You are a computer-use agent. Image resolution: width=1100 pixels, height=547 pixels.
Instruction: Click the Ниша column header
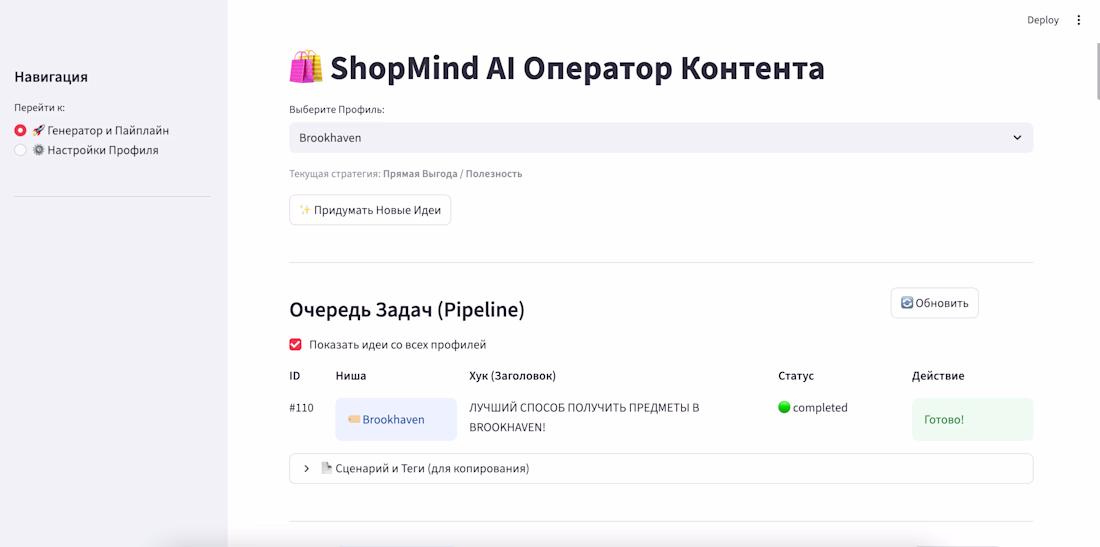point(351,376)
